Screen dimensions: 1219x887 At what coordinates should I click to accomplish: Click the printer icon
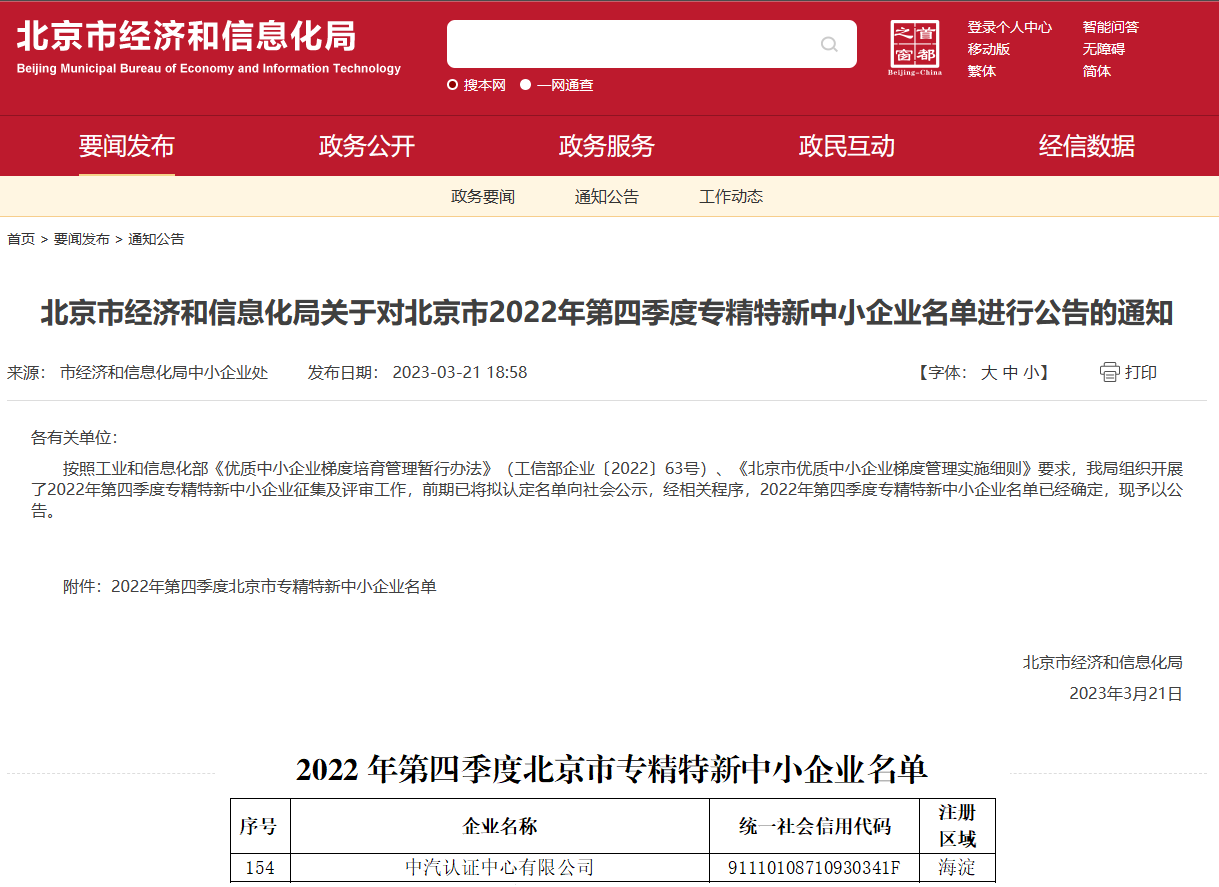coord(1109,372)
